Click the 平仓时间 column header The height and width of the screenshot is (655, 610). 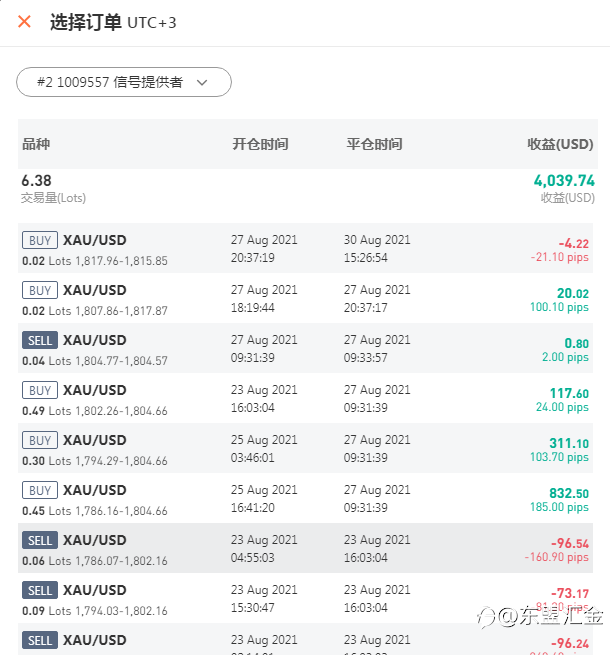tap(374, 144)
